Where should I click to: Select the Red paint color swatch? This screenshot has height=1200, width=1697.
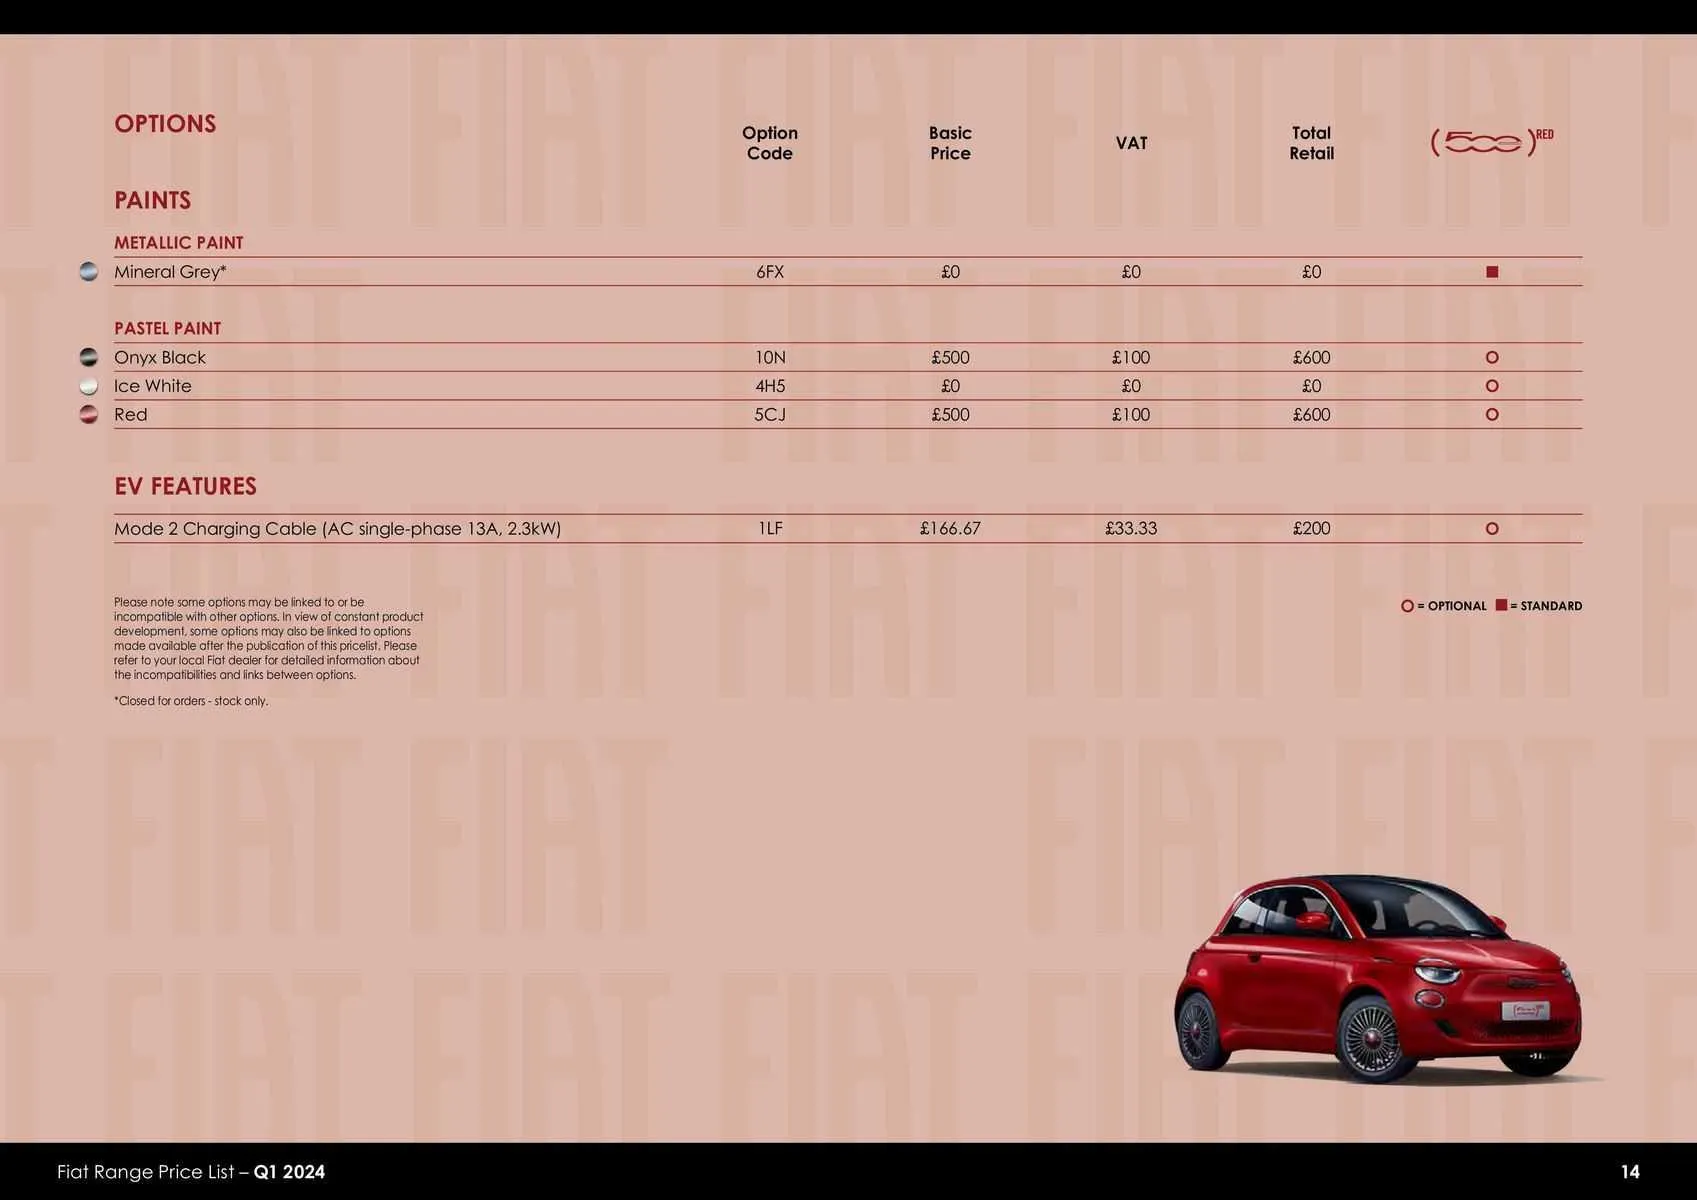pyautogui.click(x=88, y=414)
